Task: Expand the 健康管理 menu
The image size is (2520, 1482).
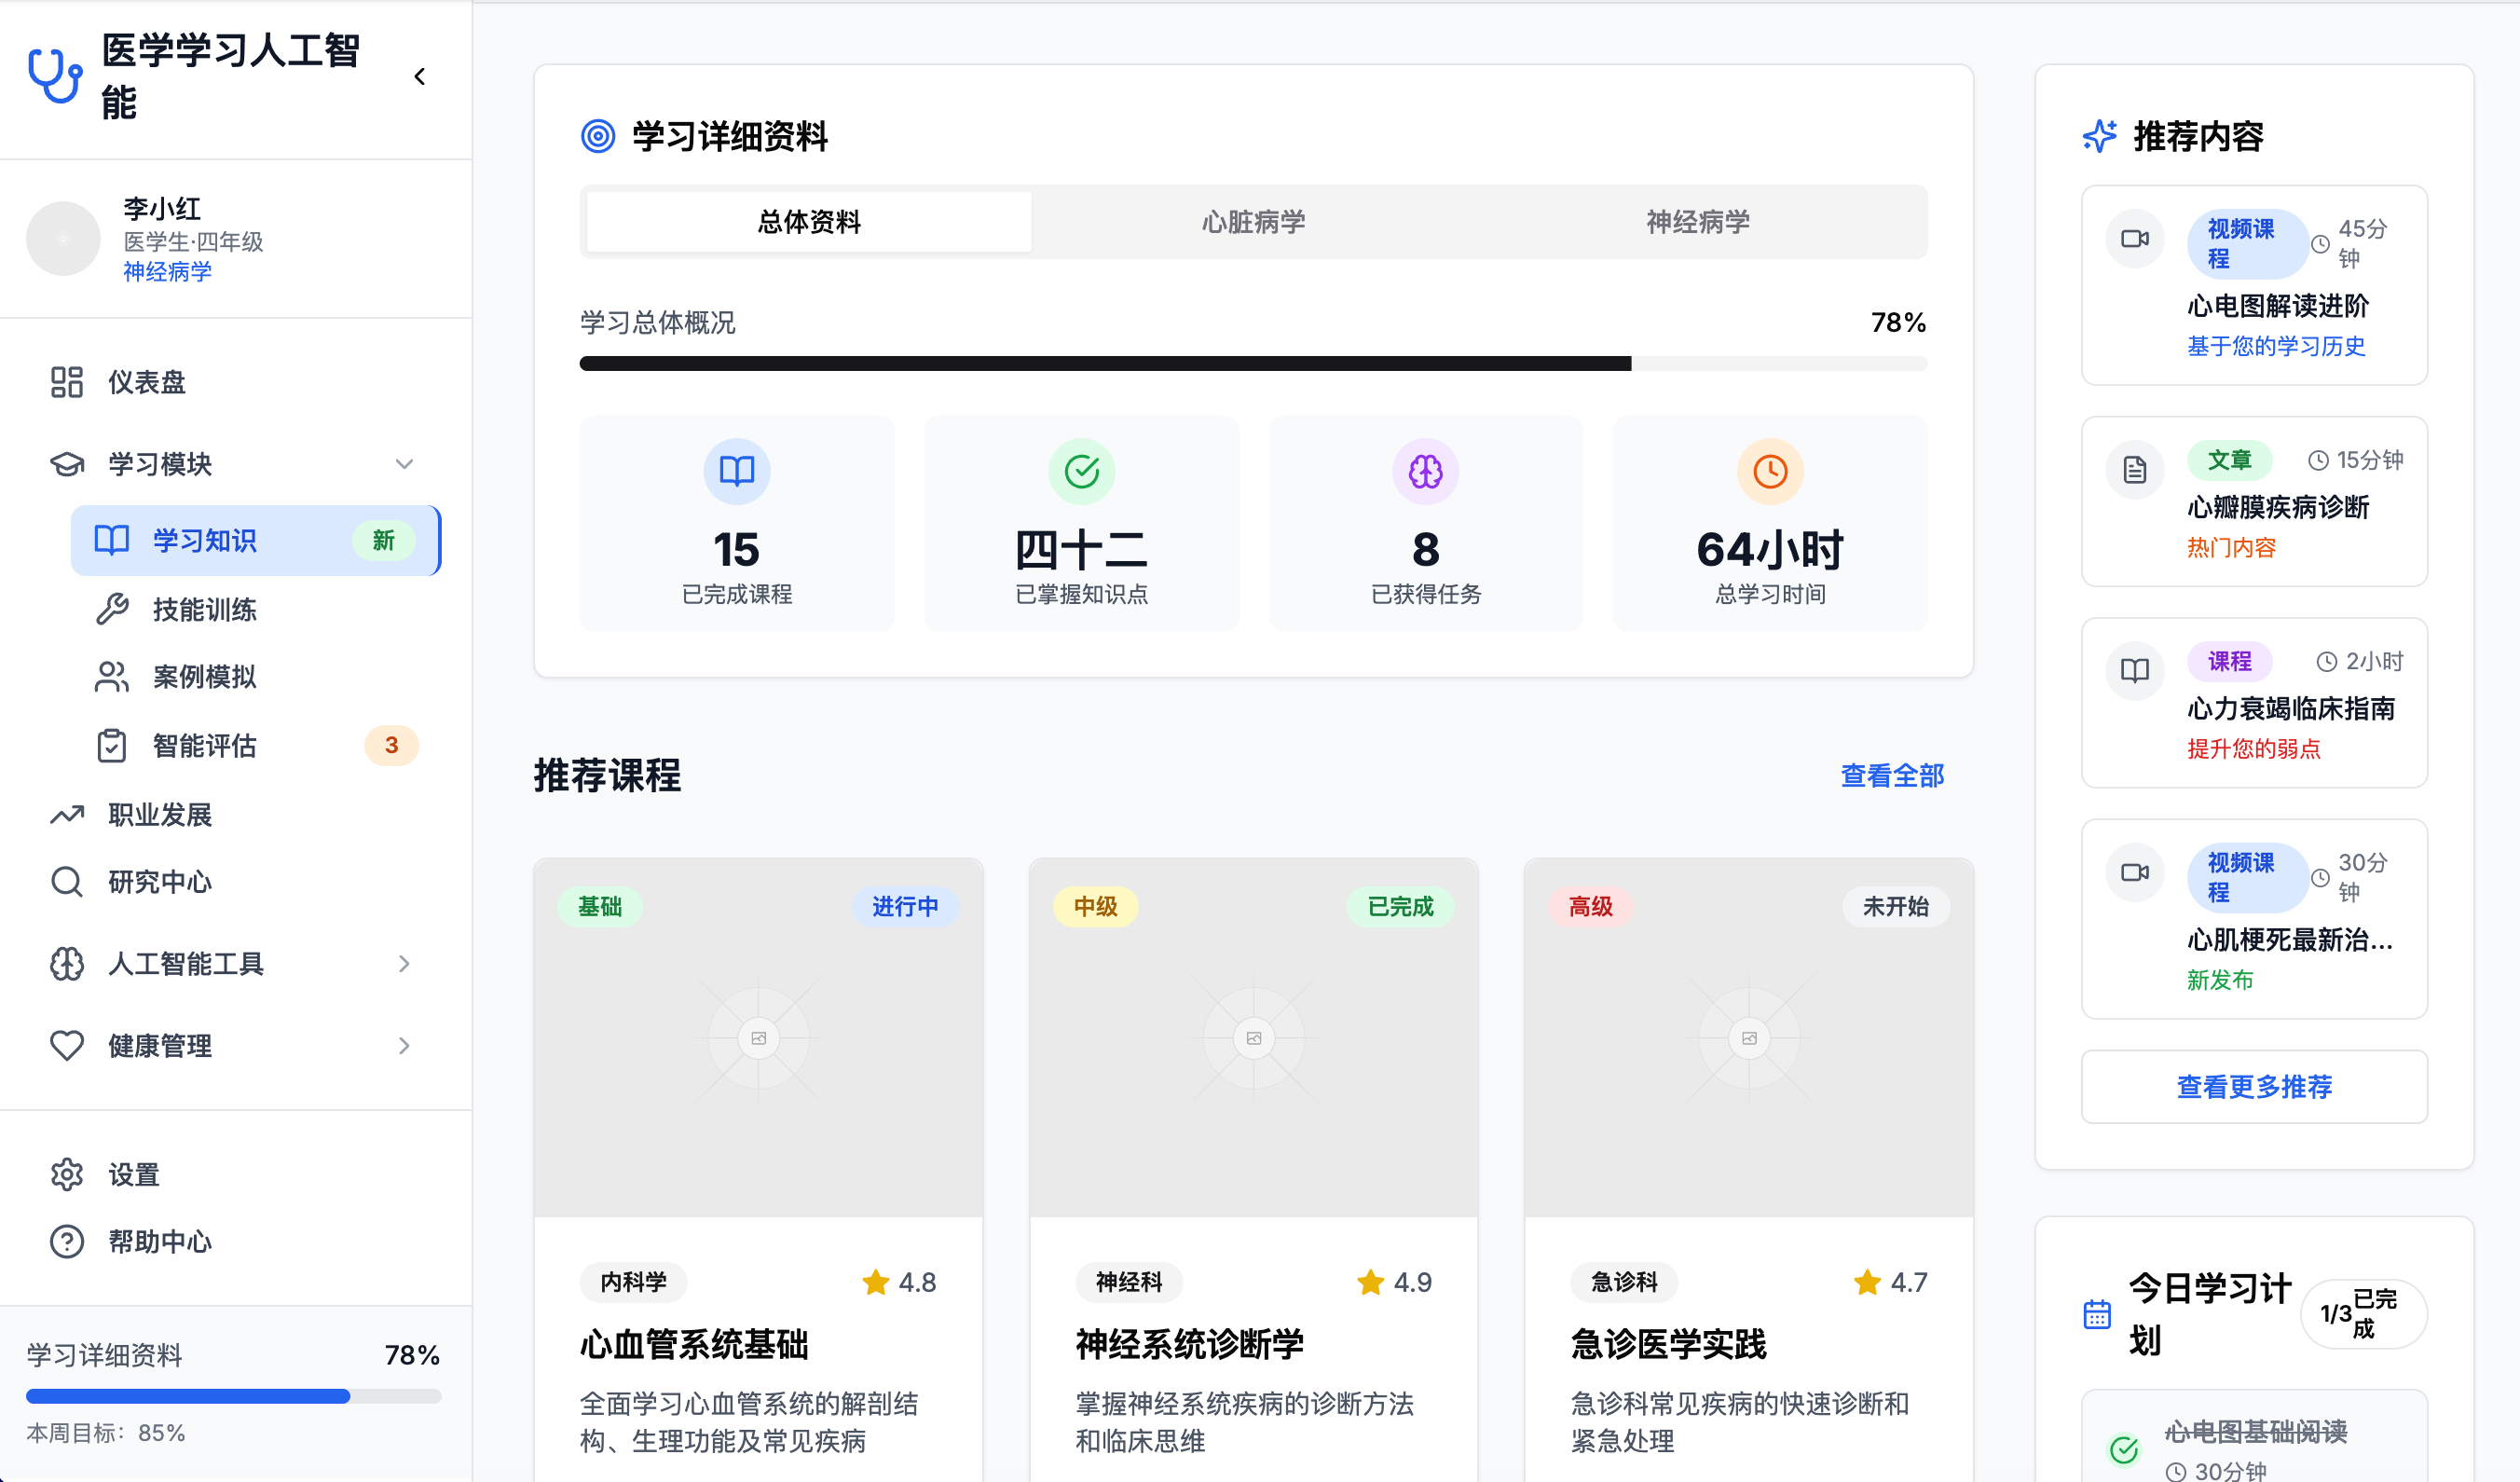Action: 404,1045
